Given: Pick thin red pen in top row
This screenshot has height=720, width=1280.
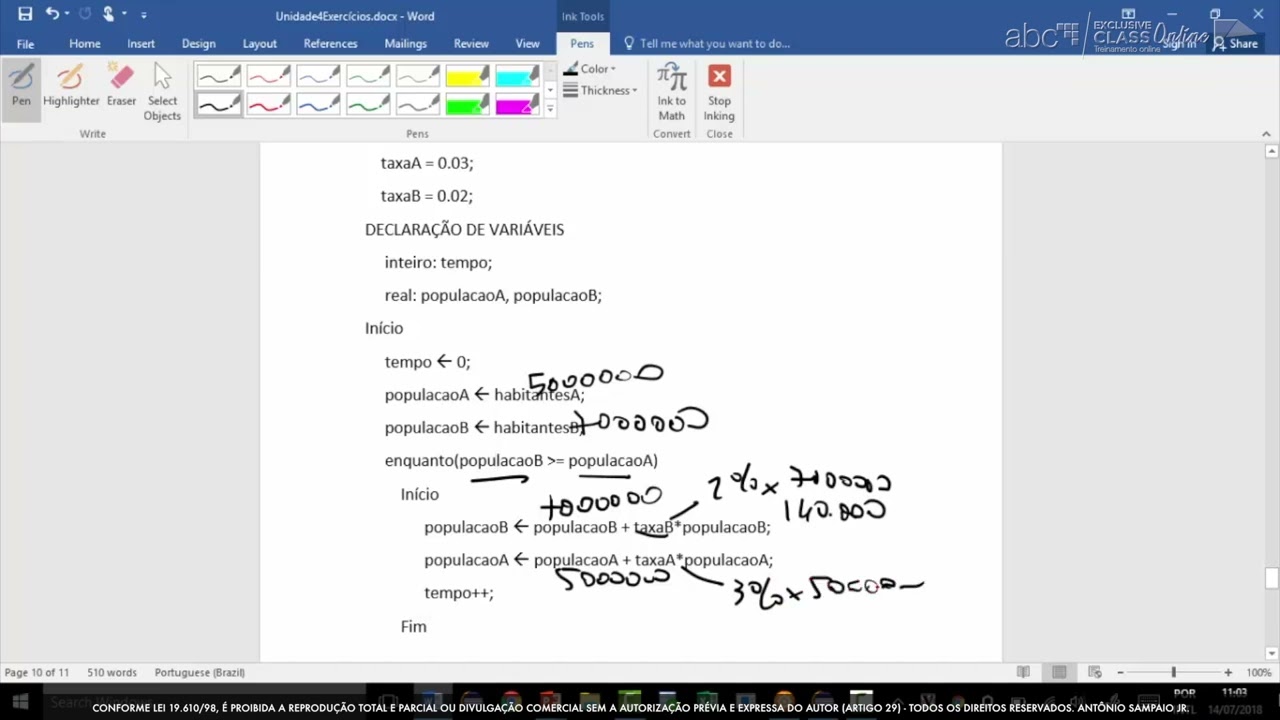Looking at the screenshot, I should (x=268, y=76).
